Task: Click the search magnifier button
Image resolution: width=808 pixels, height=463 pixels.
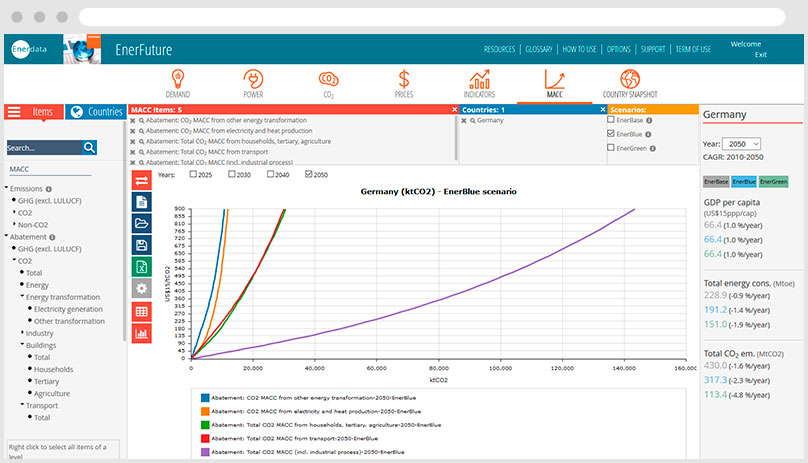Action: click(90, 147)
